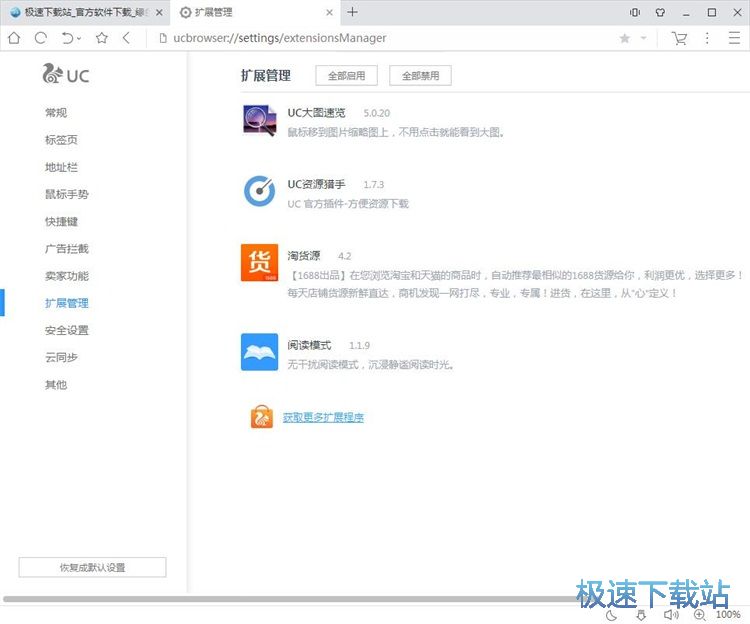Open the 获取更多扩展程序 link

point(323,417)
